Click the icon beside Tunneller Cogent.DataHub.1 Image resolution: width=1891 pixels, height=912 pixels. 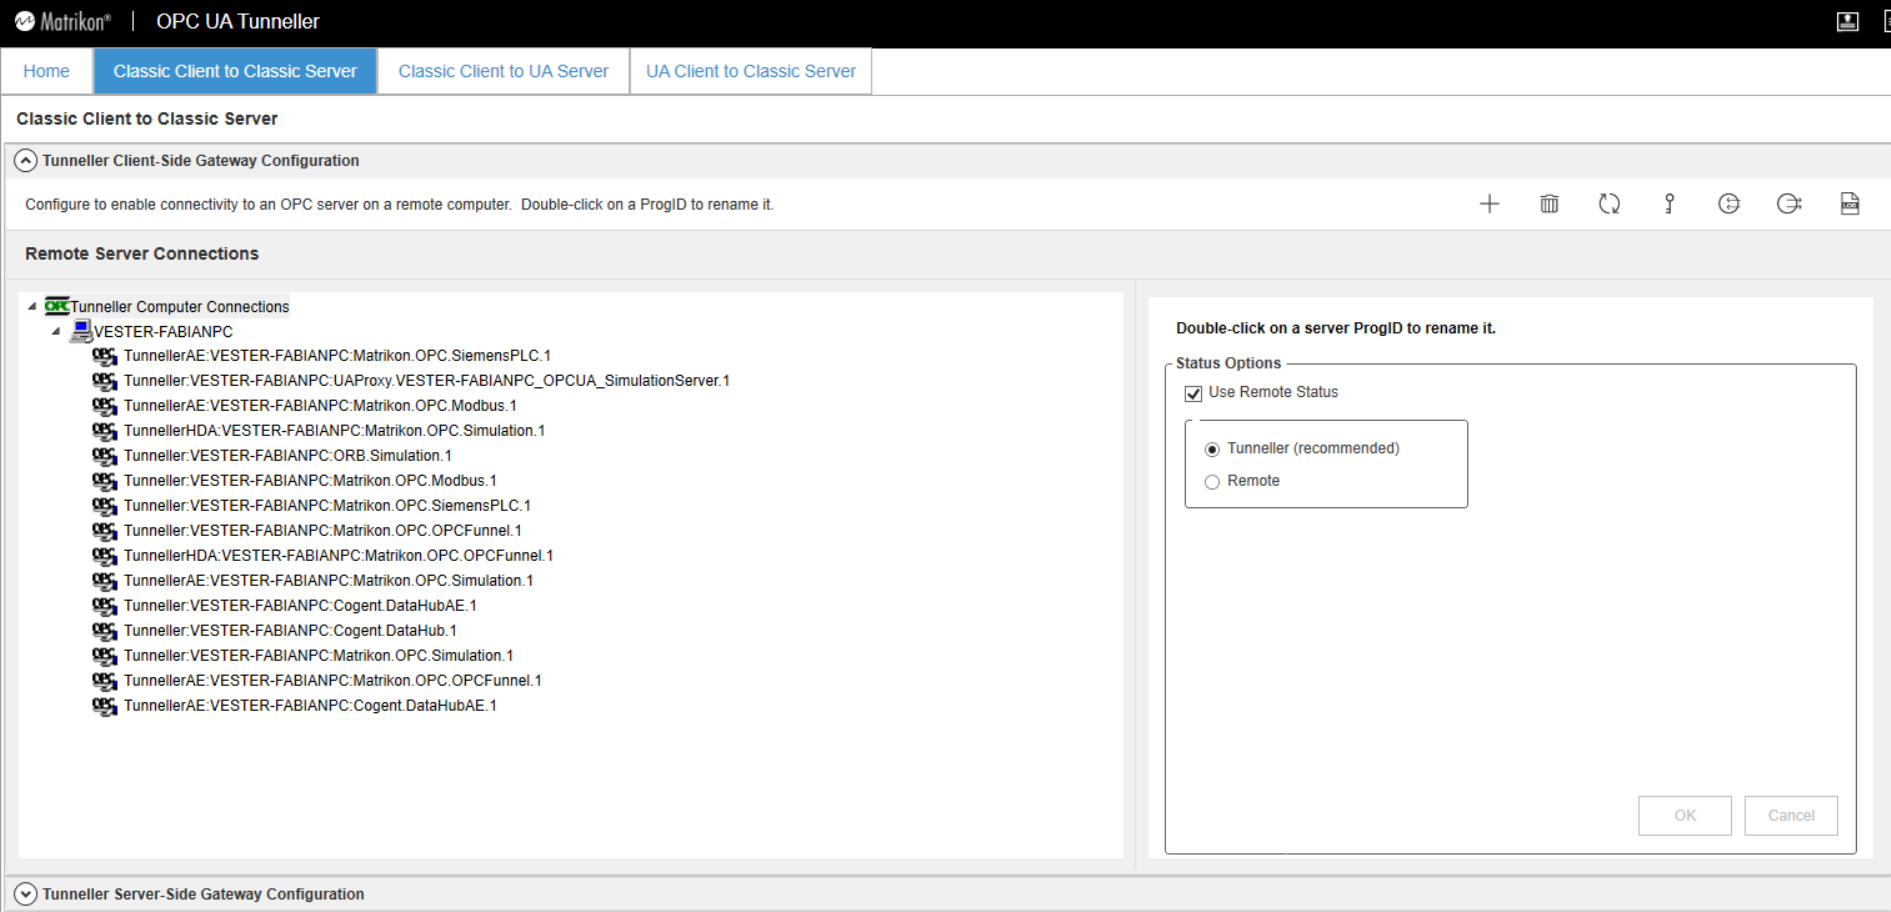click(x=104, y=631)
